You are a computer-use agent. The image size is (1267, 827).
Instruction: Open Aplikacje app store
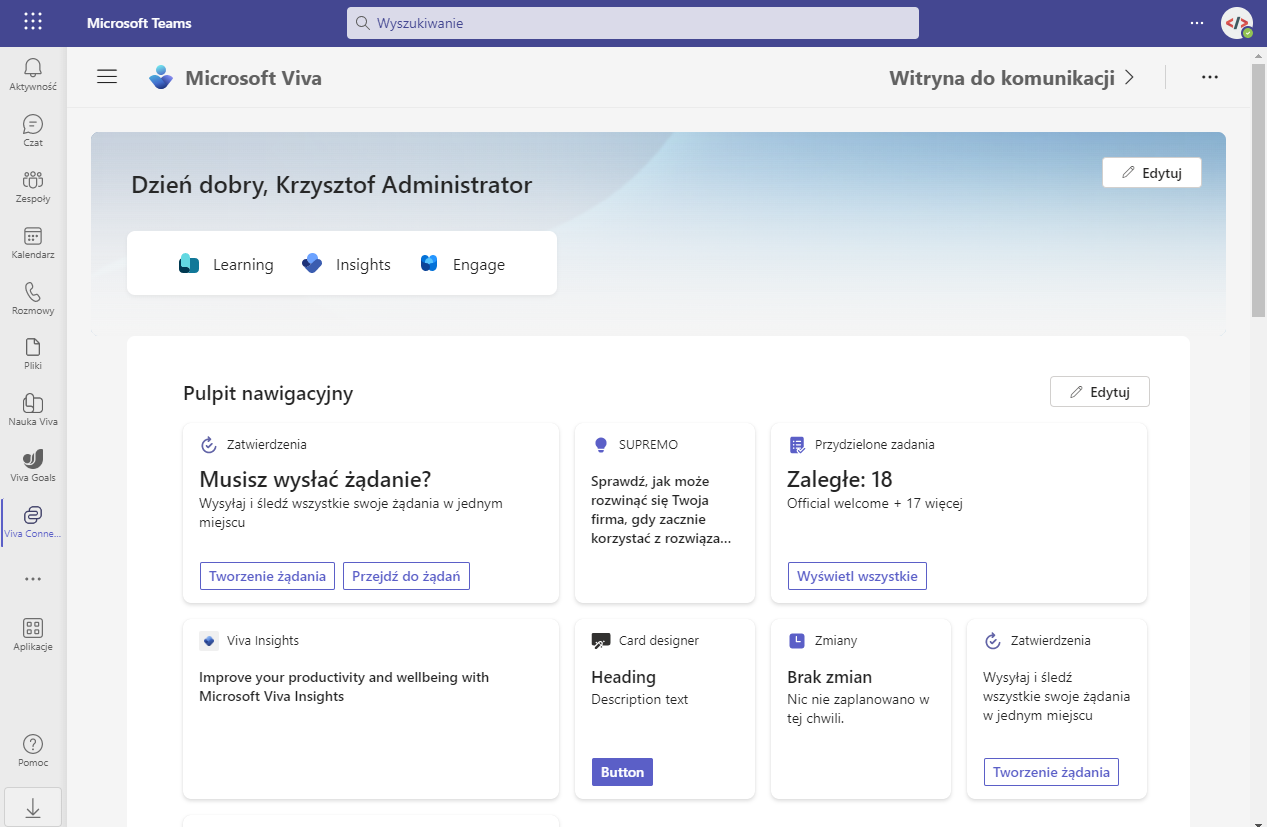[33, 634]
